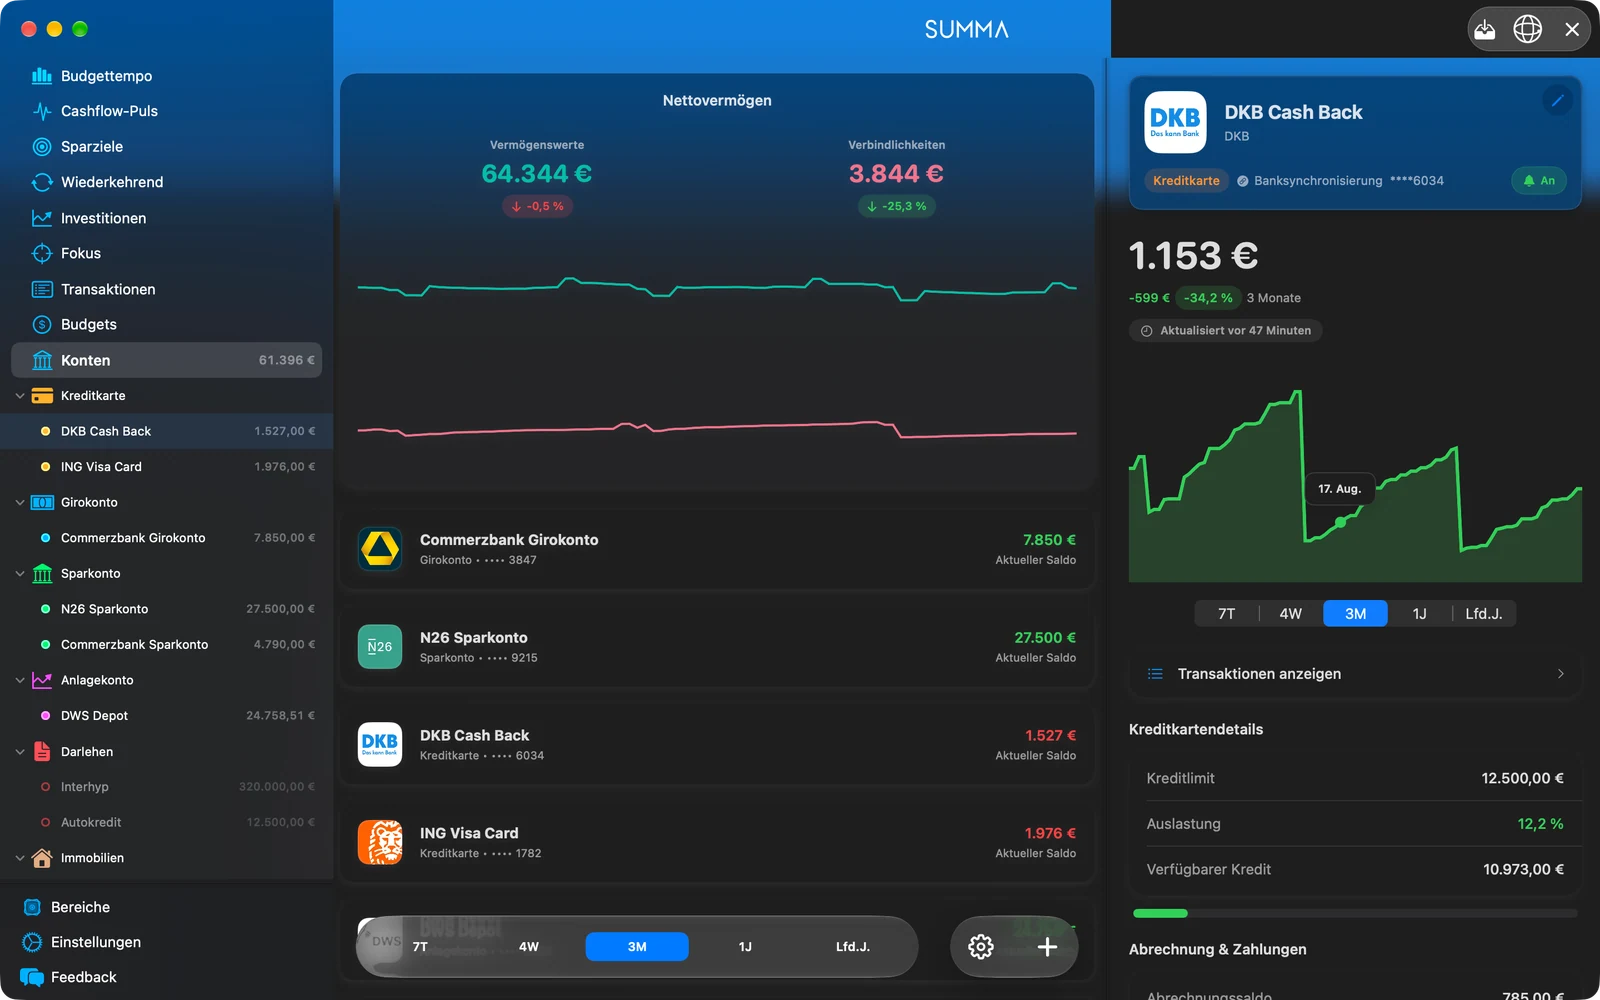Image resolution: width=1600 pixels, height=1000 pixels.
Task: Open Transaktionen list icon
Action: pos(42,289)
